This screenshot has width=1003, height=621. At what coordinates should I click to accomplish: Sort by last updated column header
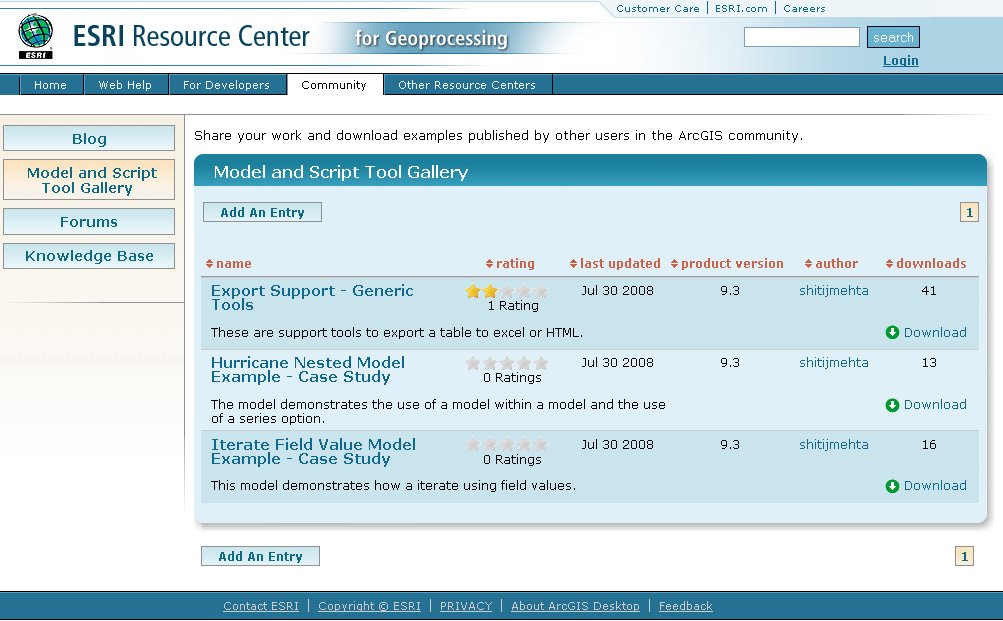pos(620,263)
